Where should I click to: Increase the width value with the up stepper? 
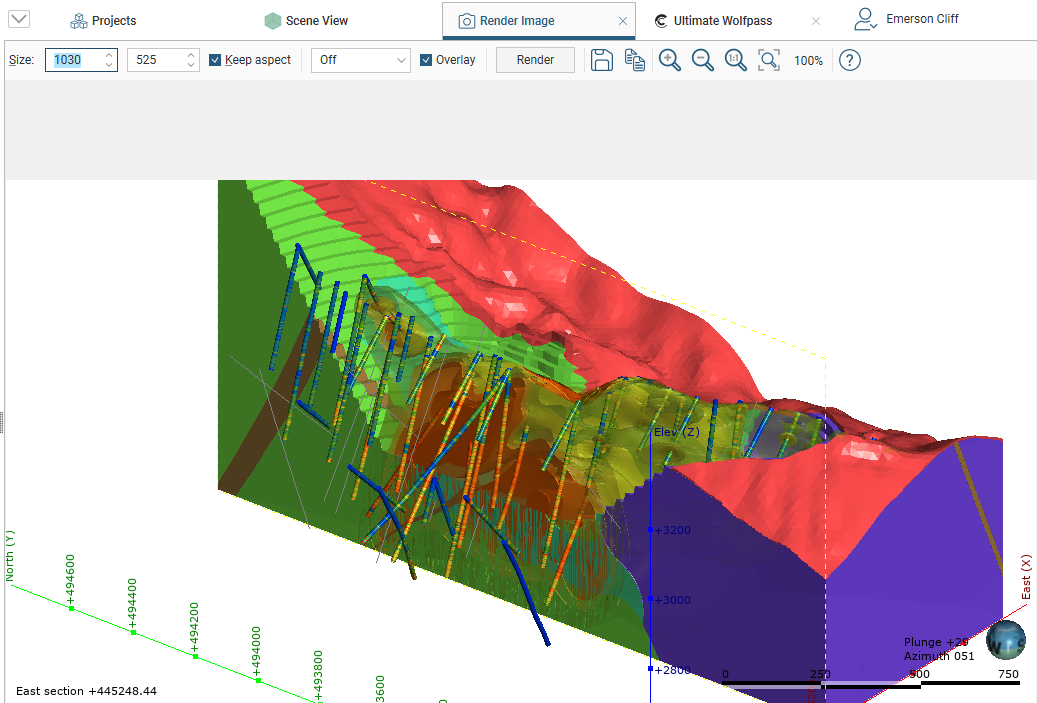tap(109, 55)
